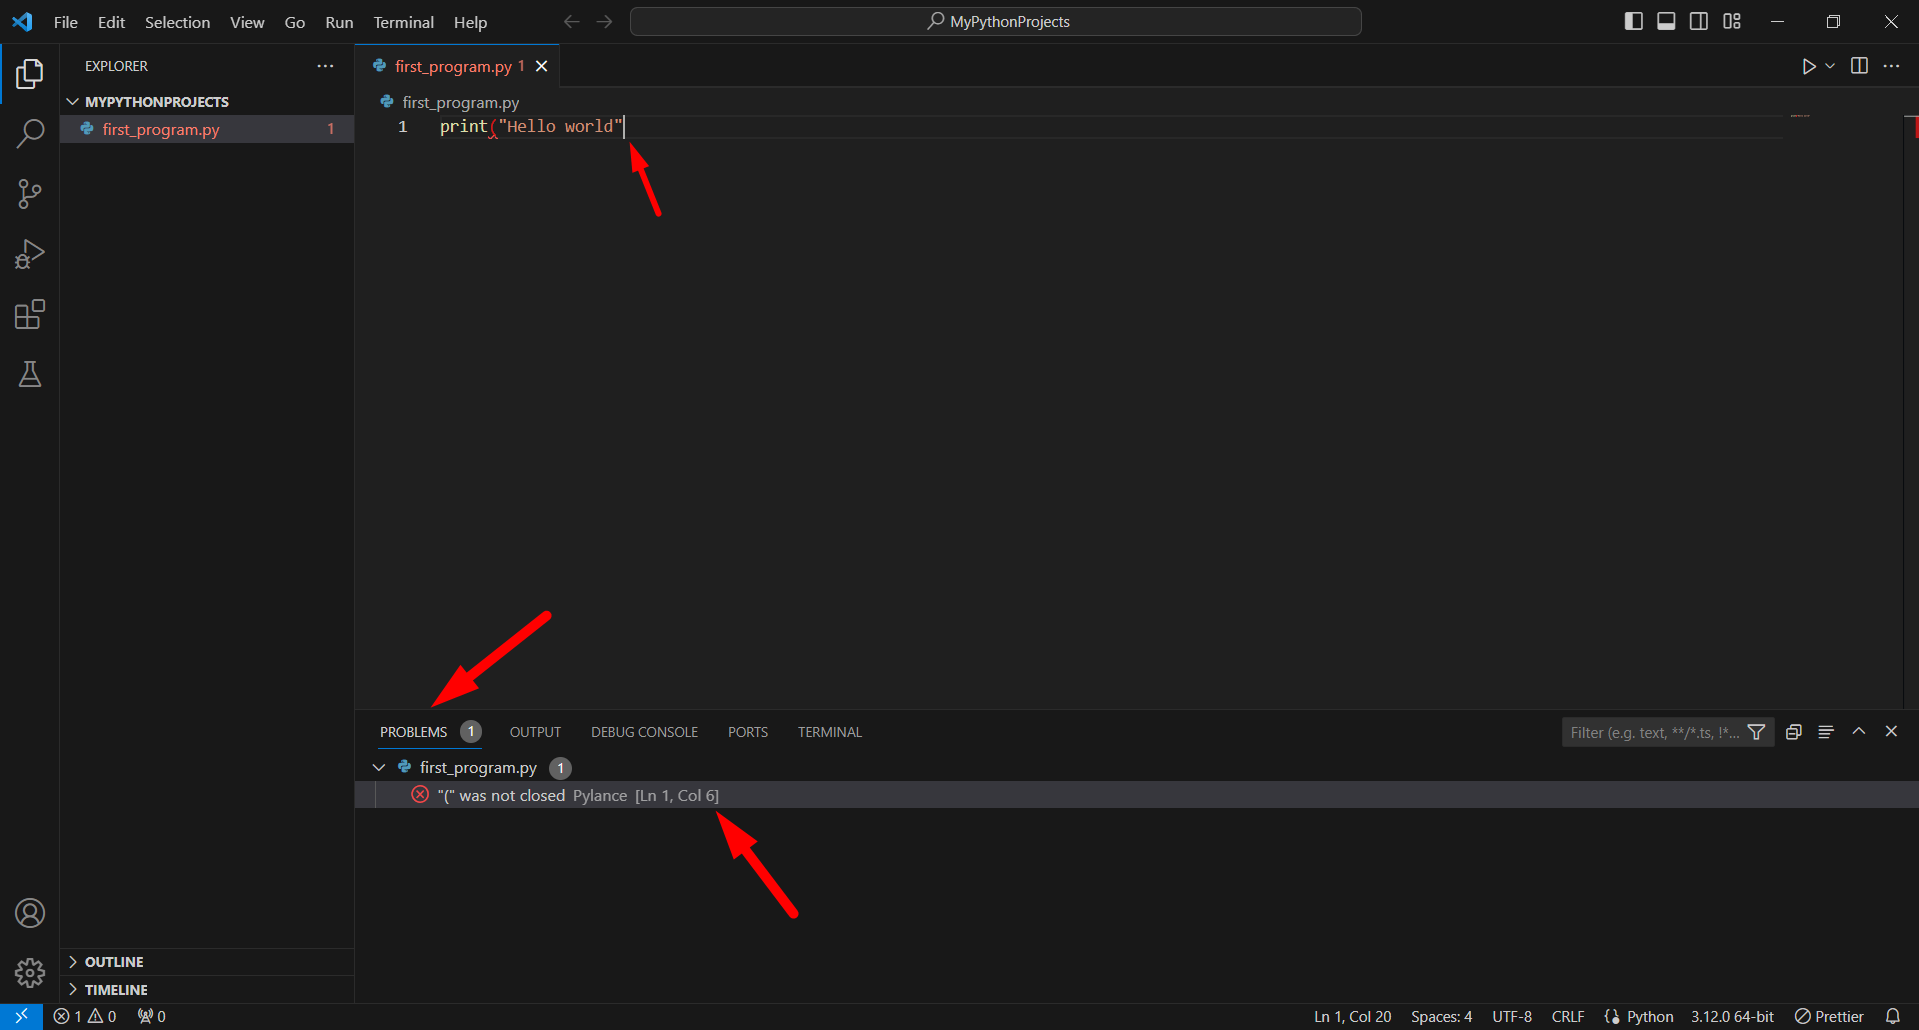Open the Run and Debug view
The height and width of the screenshot is (1030, 1919).
[29, 253]
